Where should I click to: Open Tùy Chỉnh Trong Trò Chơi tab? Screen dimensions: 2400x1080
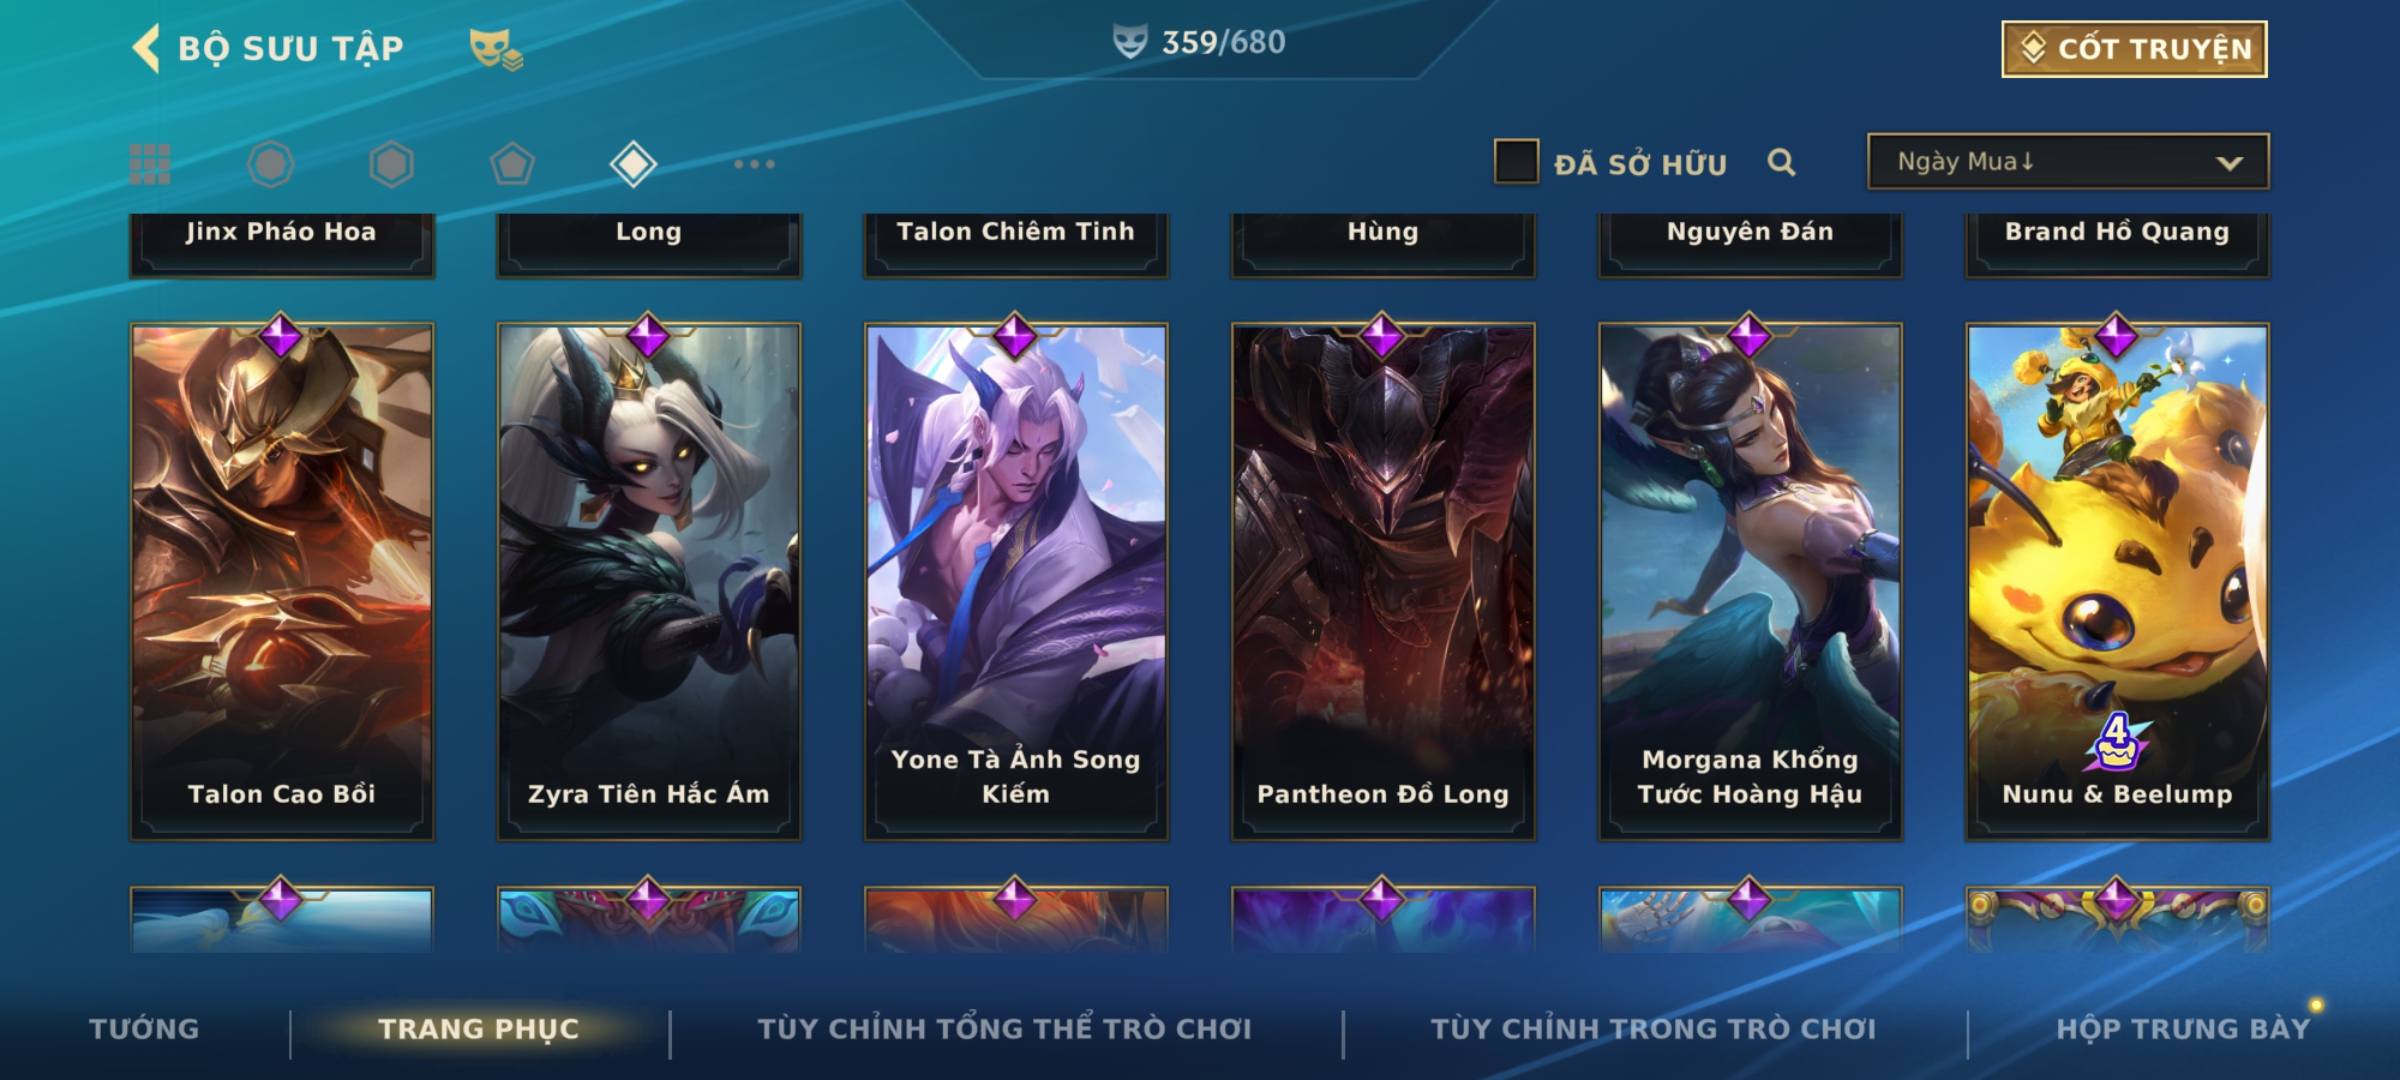pos(1653,1029)
